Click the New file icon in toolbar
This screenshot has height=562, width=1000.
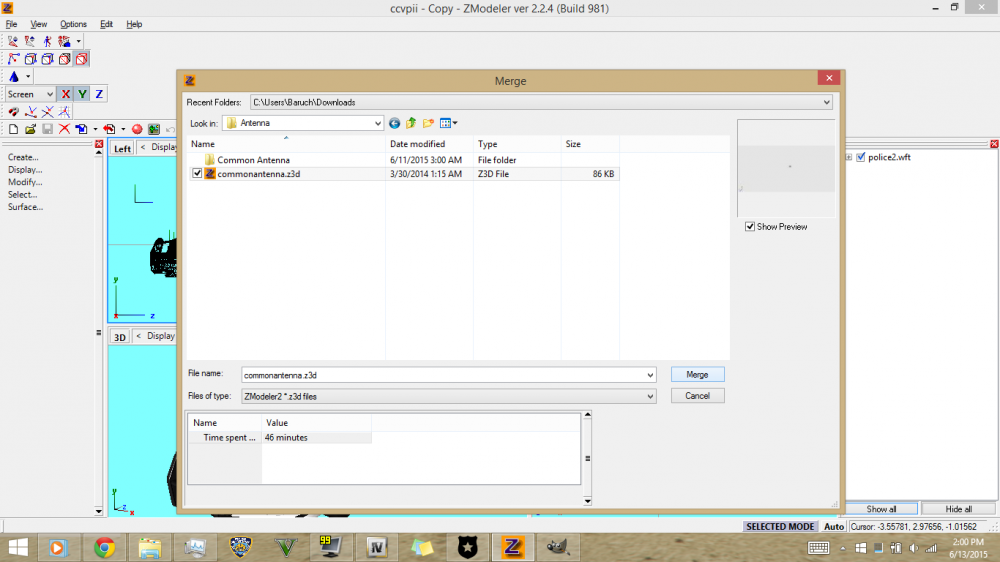pos(13,129)
